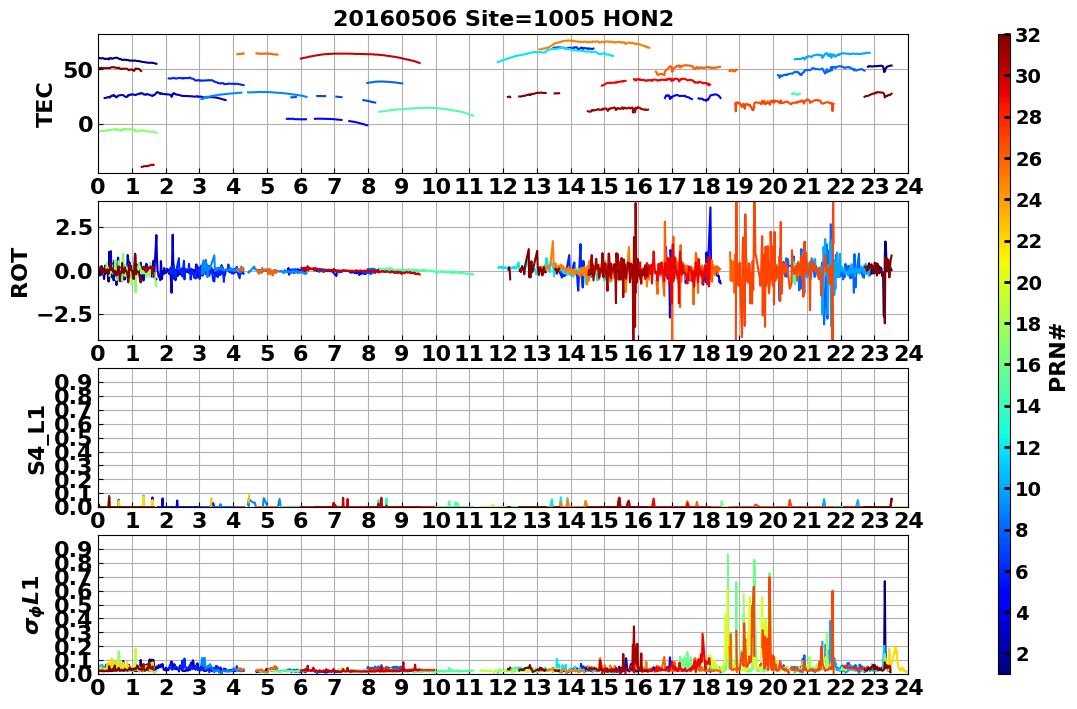Click colorbar tick label 16
This screenshot has width=1077, height=709.
[1028, 365]
